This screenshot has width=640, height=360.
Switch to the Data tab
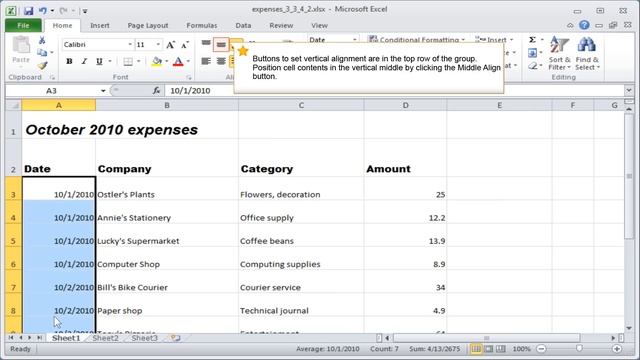coord(243,25)
